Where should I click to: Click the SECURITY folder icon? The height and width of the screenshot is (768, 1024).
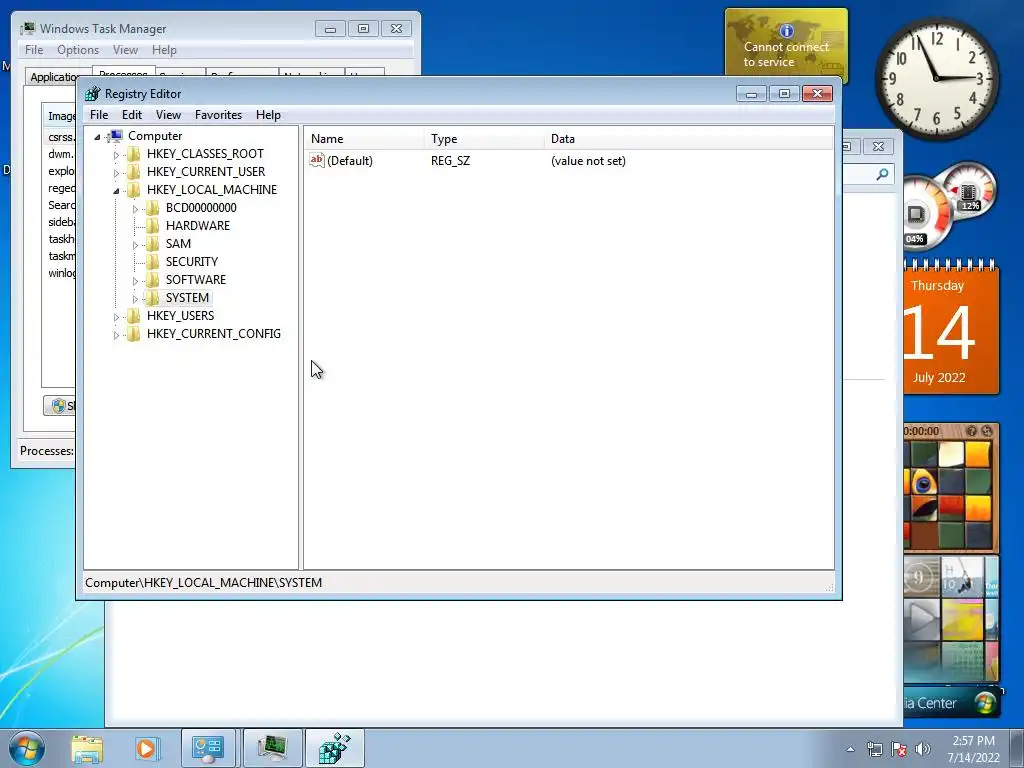click(x=152, y=261)
